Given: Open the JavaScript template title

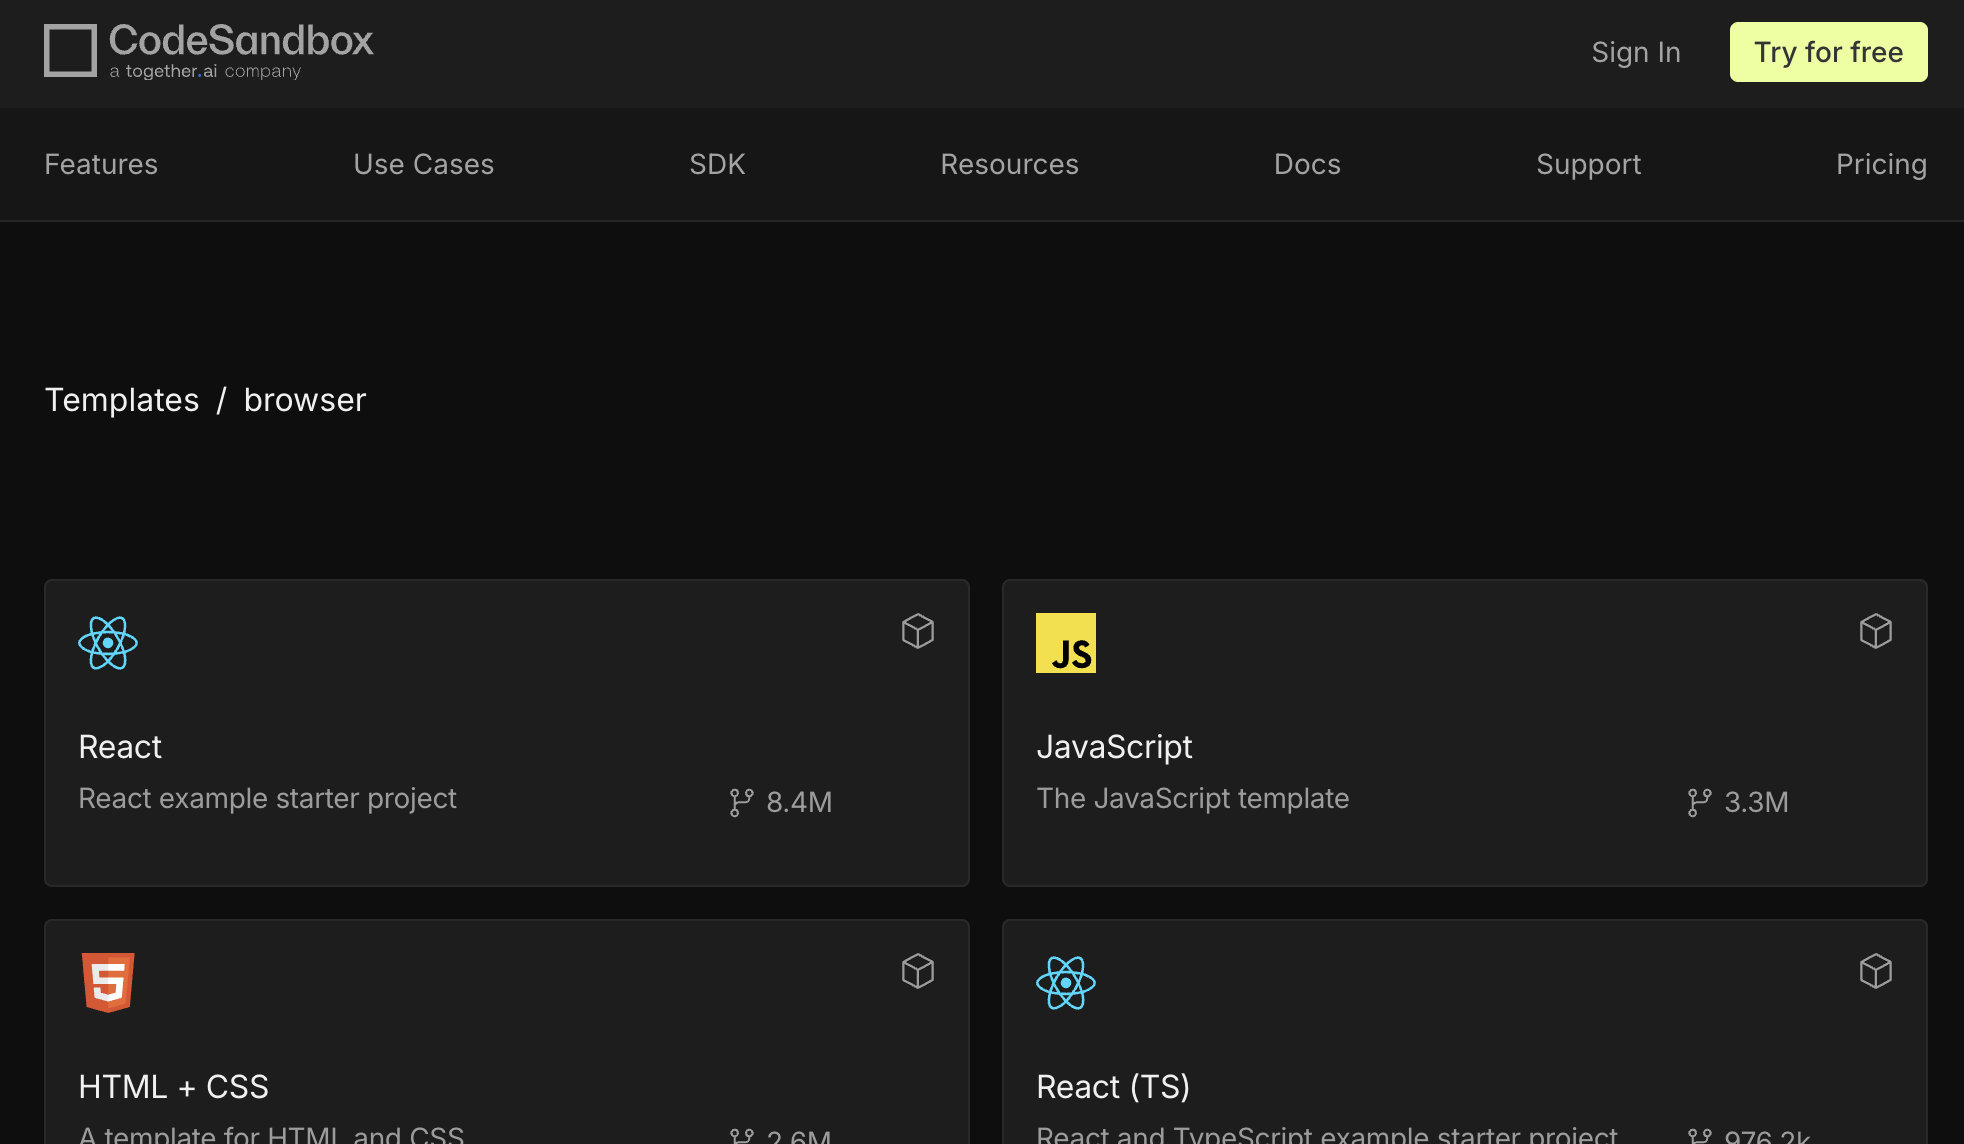Looking at the screenshot, I should [1114, 747].
